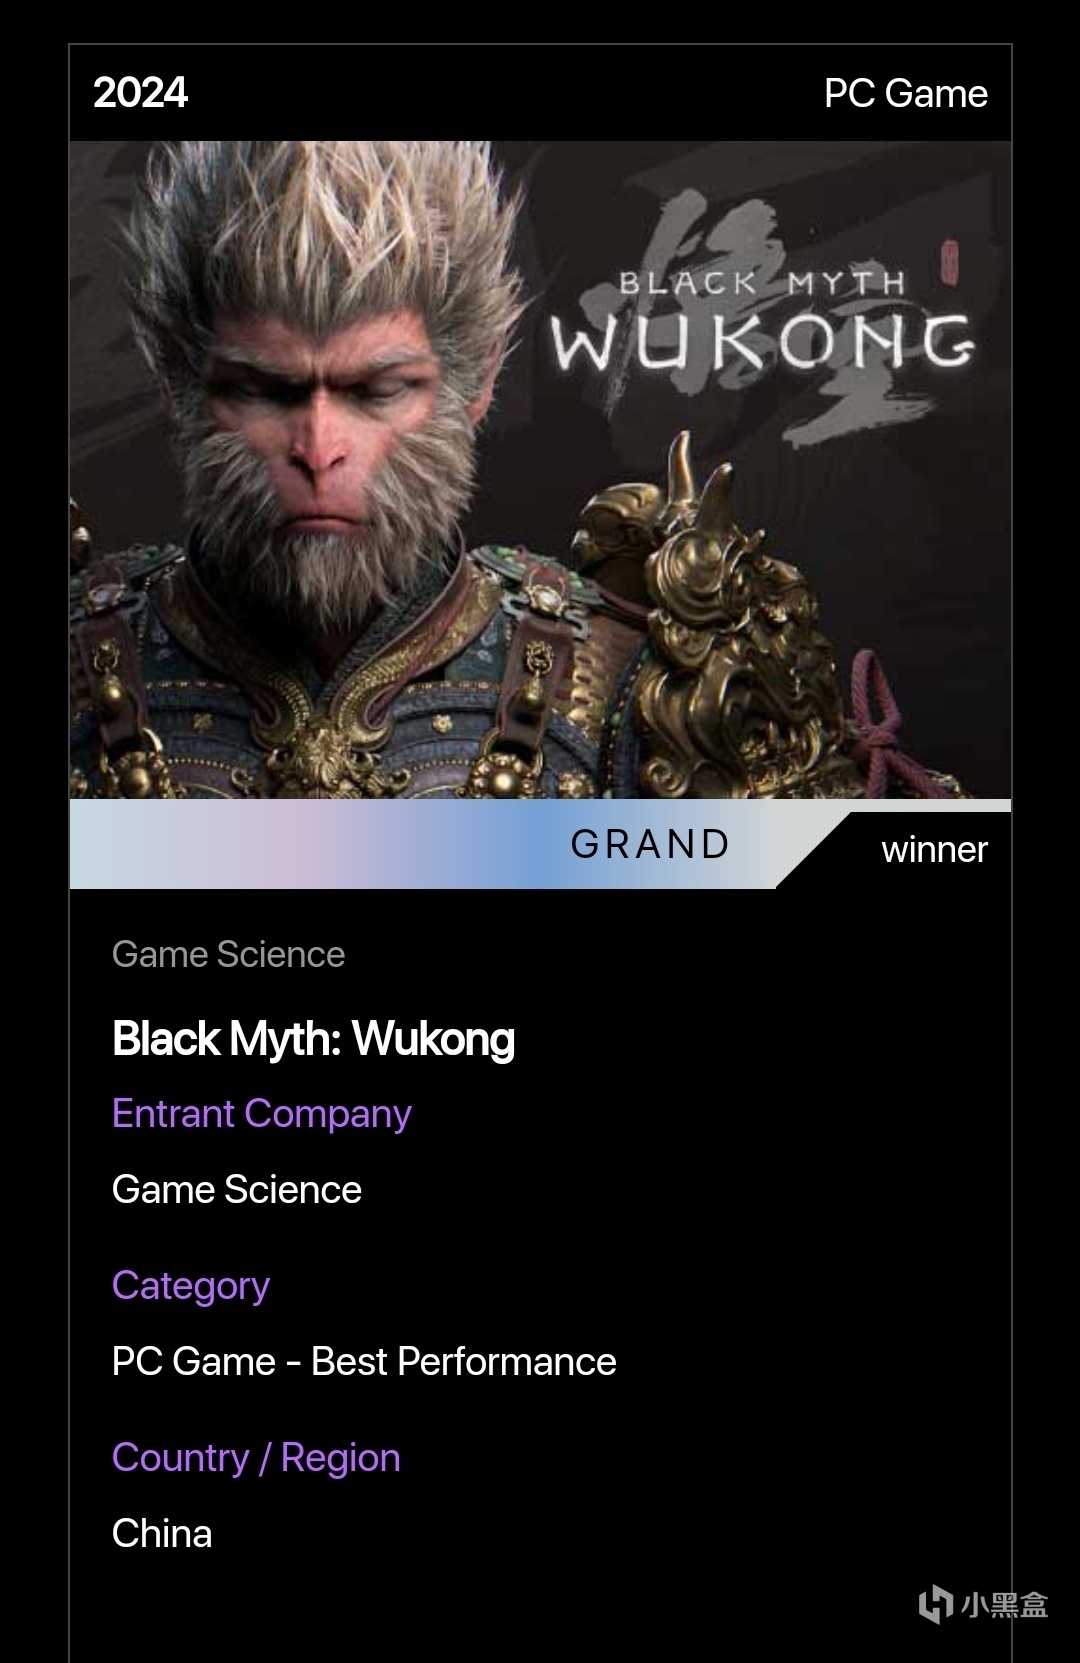Click the BLACK MYTH text in logo
1080x1663 pixels.
pos(762,283)
